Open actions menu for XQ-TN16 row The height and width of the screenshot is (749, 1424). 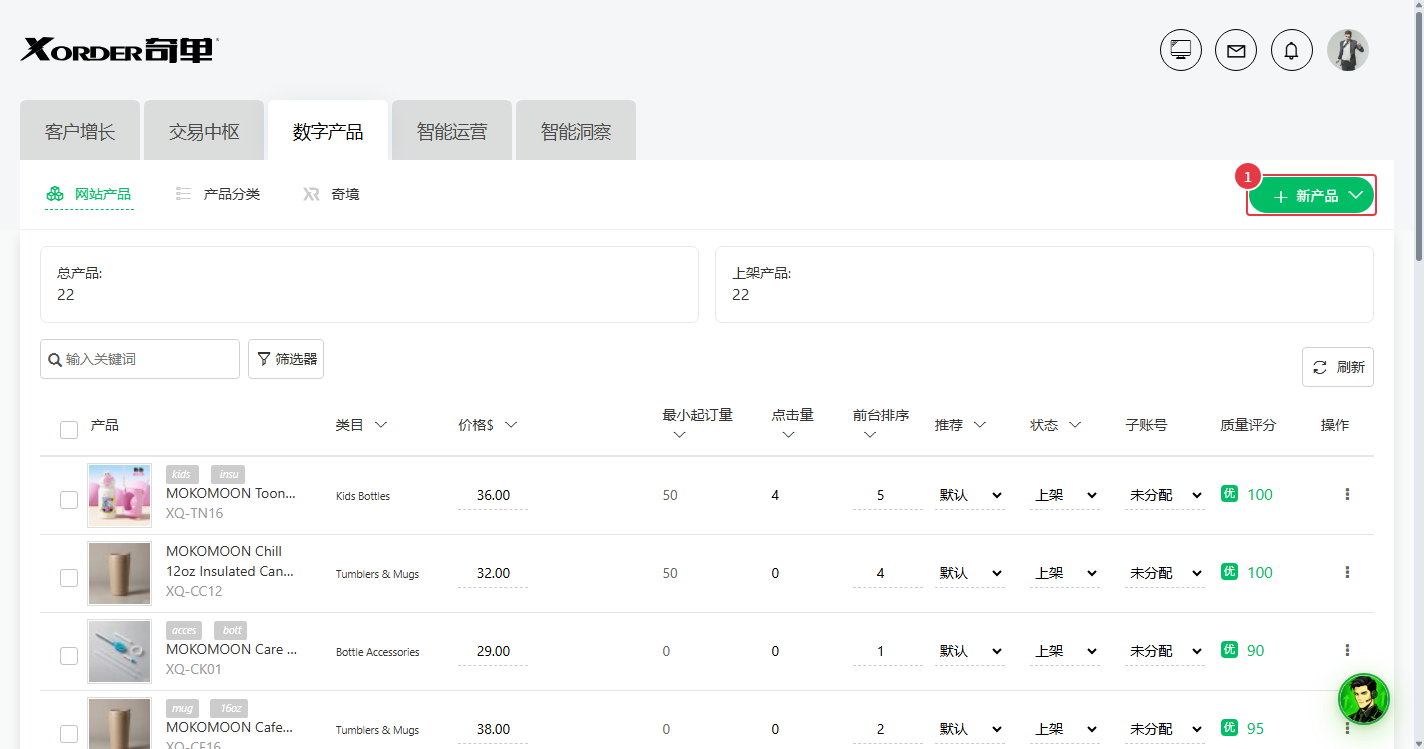point(1347,494)
